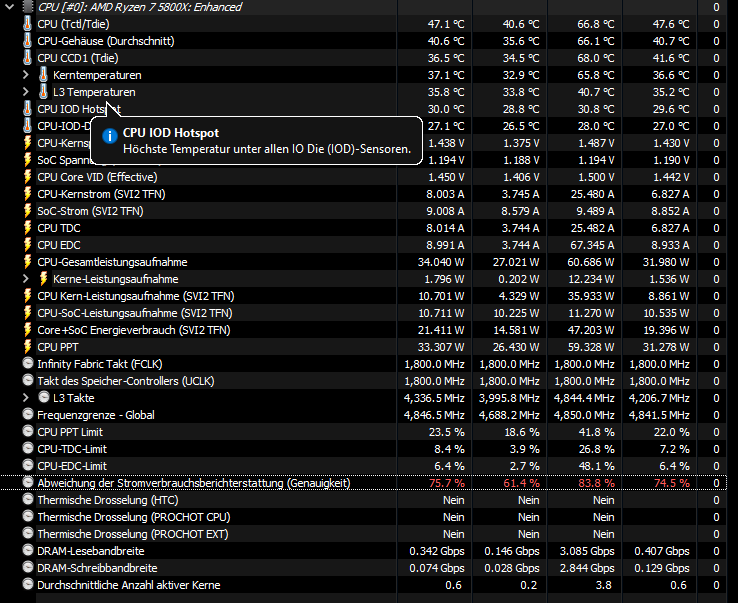Click lightning icon beside Kerne-Leistungsaufnahme
738x603 pixels.
(43, 279)
